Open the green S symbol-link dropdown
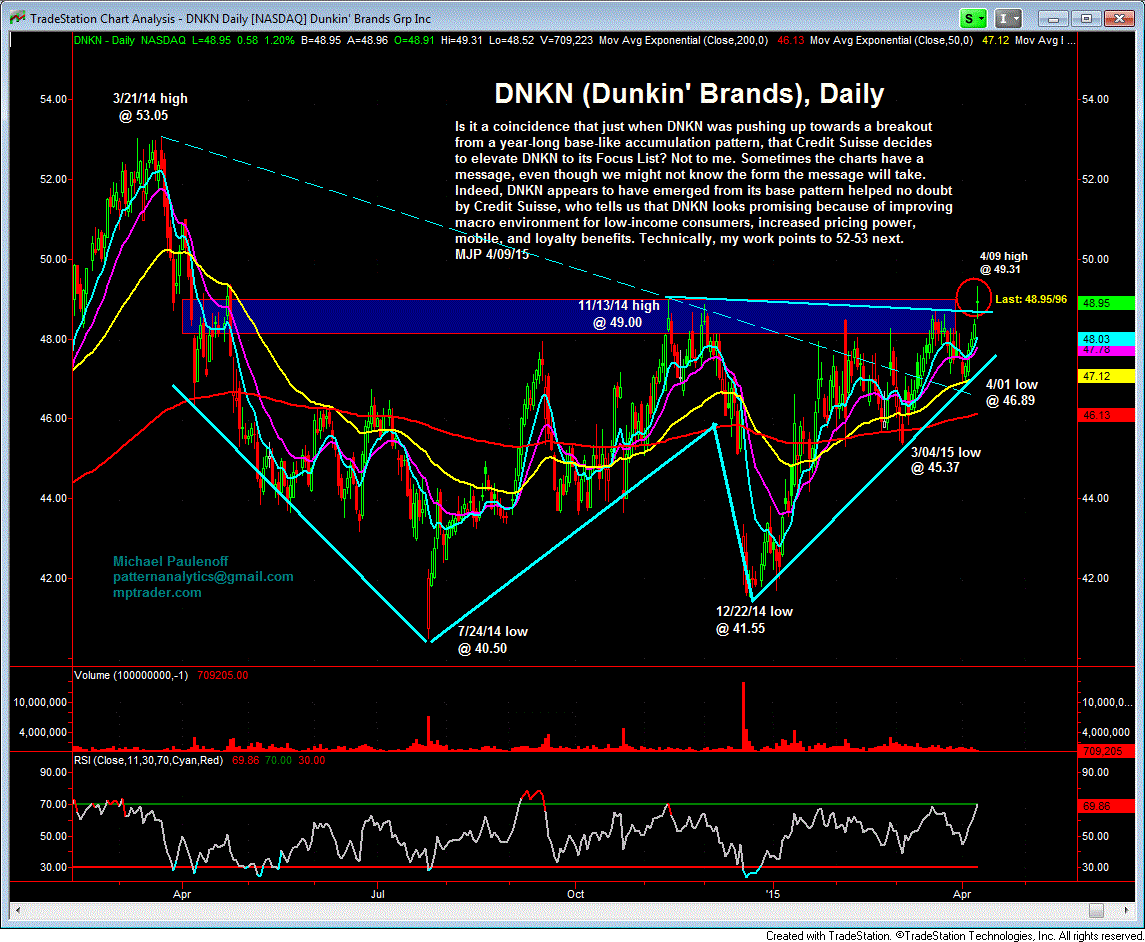Image resolution: width=1145 pixels, height=942 pixels. point(973,18)
